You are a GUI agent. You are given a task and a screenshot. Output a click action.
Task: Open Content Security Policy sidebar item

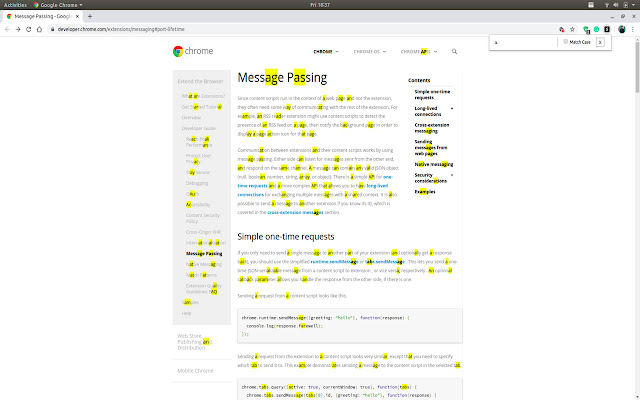[x=203, y=218]
